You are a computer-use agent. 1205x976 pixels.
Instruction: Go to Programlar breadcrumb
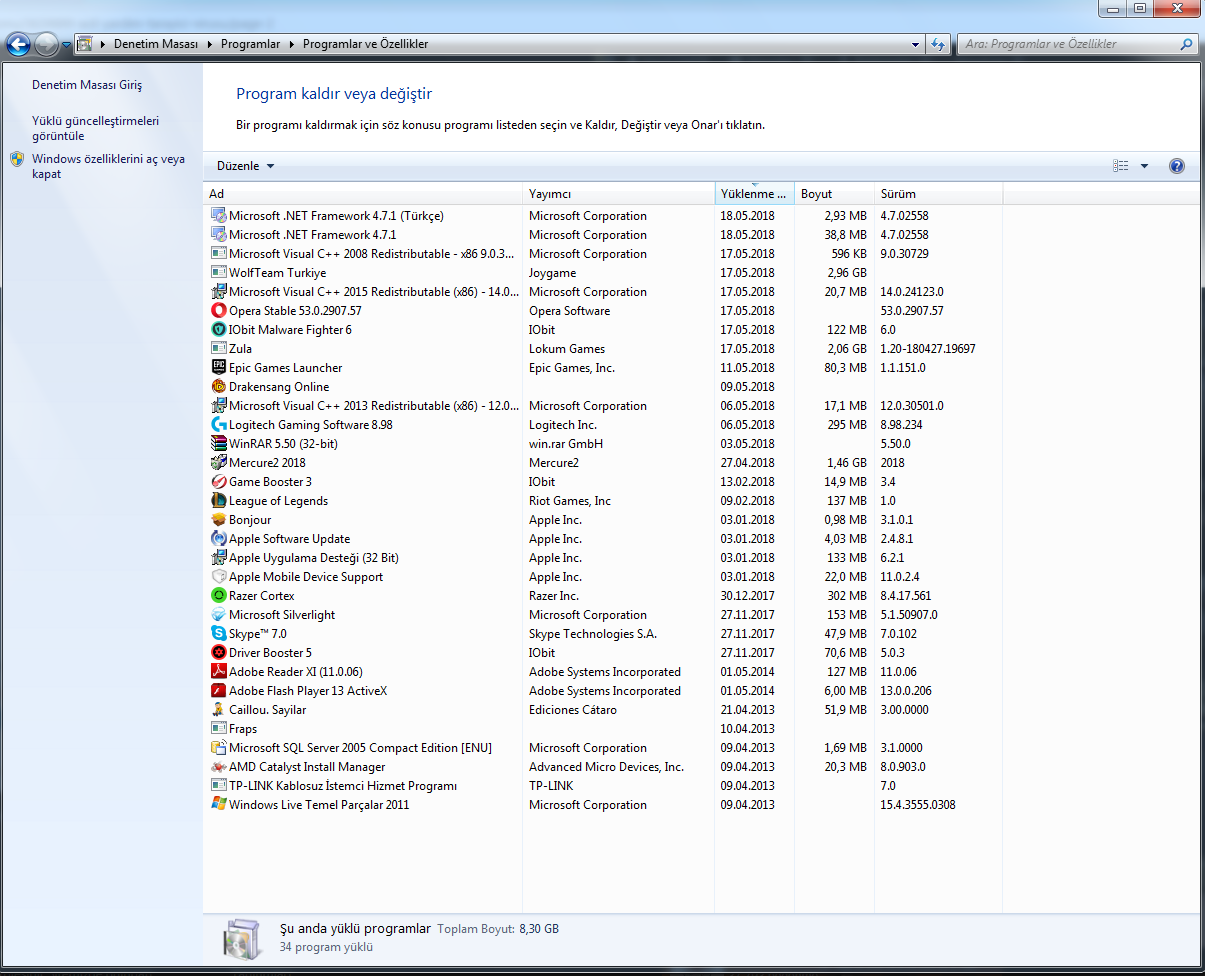250,44
